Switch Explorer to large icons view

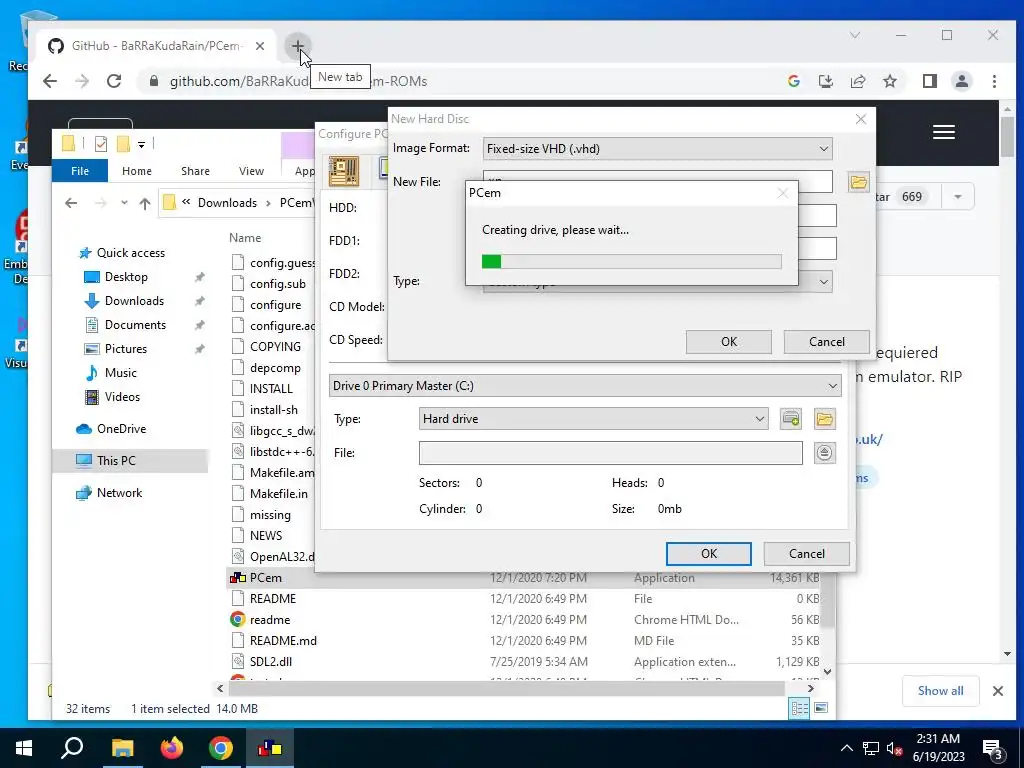821,708
